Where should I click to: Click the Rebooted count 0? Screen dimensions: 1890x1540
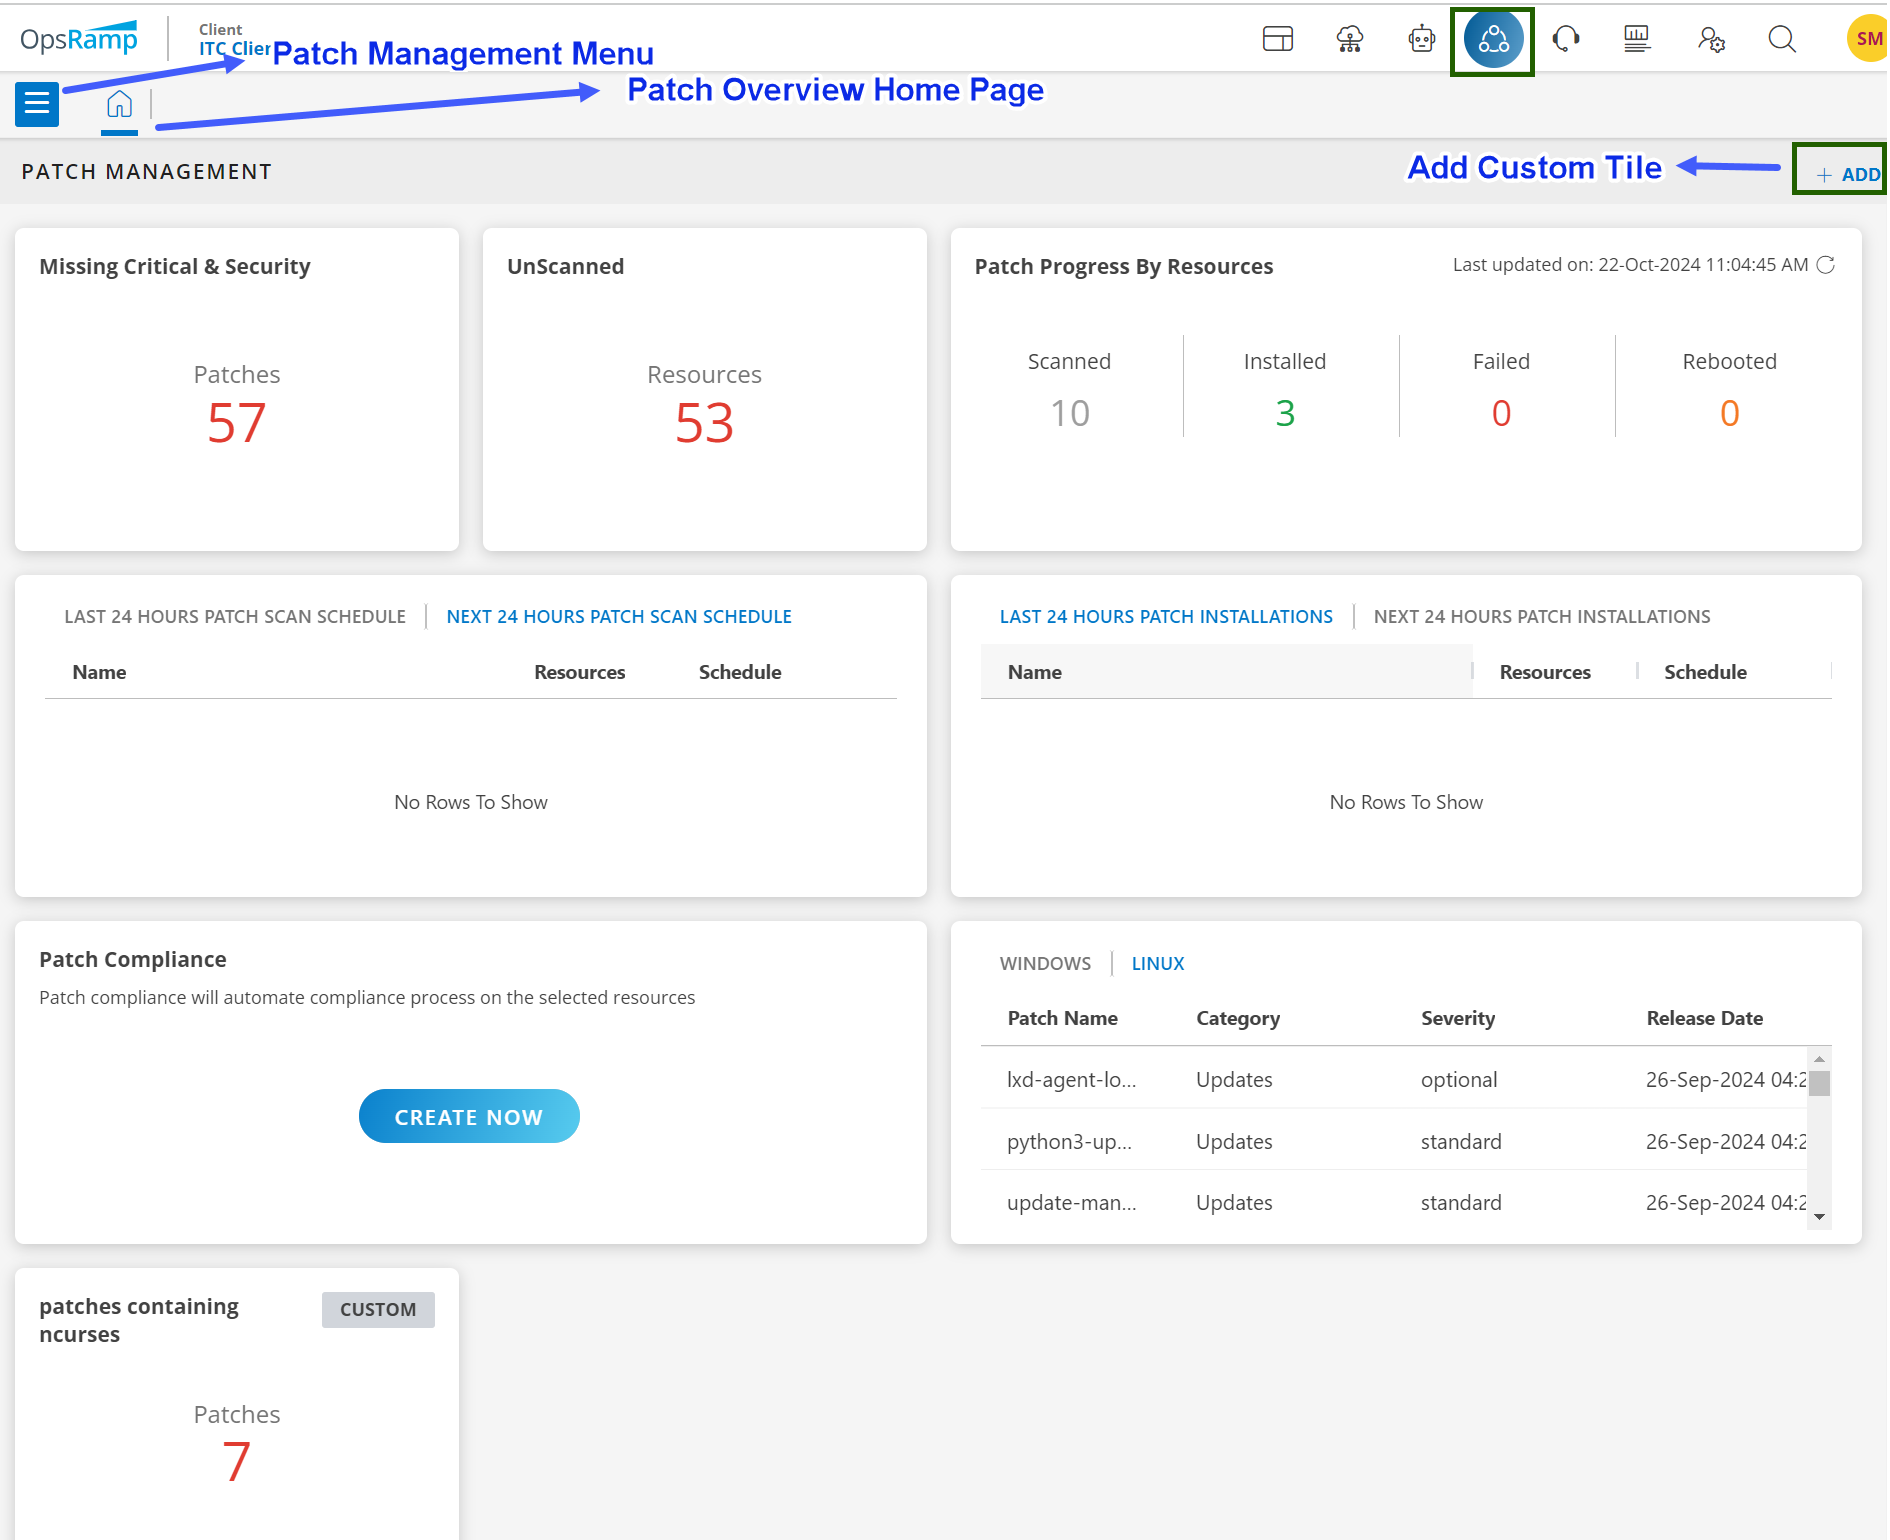(x=1729, y=413)
